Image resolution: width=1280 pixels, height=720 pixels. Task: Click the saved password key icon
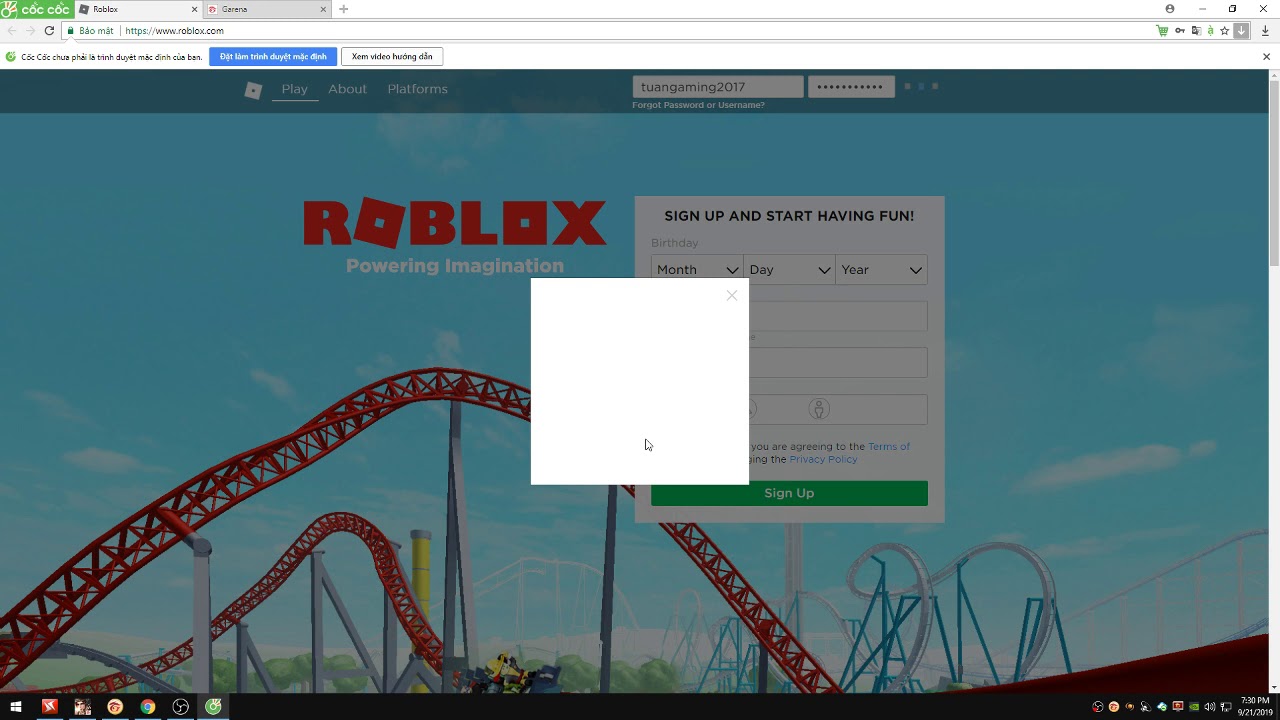coord(1180,31)
